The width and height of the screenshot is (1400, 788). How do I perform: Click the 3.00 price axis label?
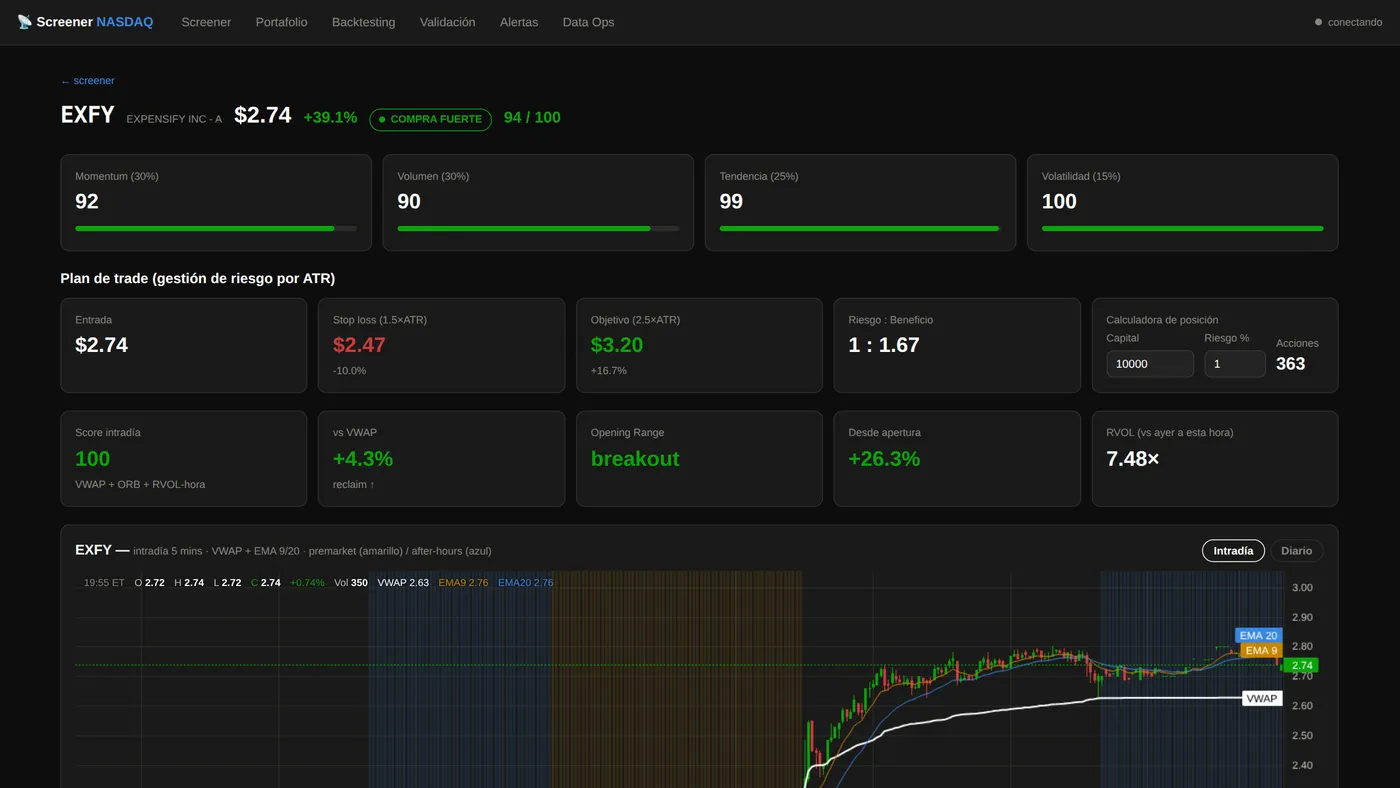tap(1302, 588)
